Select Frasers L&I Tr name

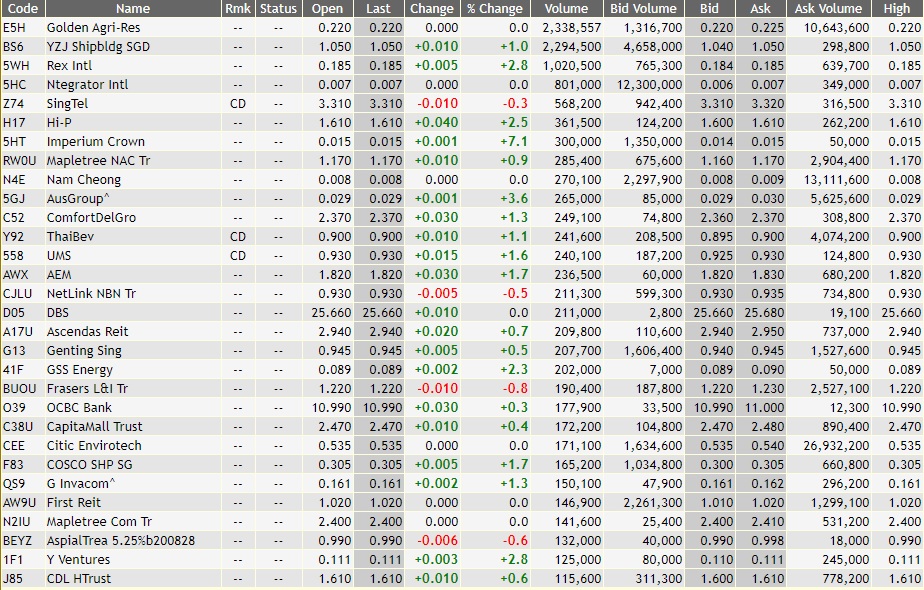coord(87,388)
